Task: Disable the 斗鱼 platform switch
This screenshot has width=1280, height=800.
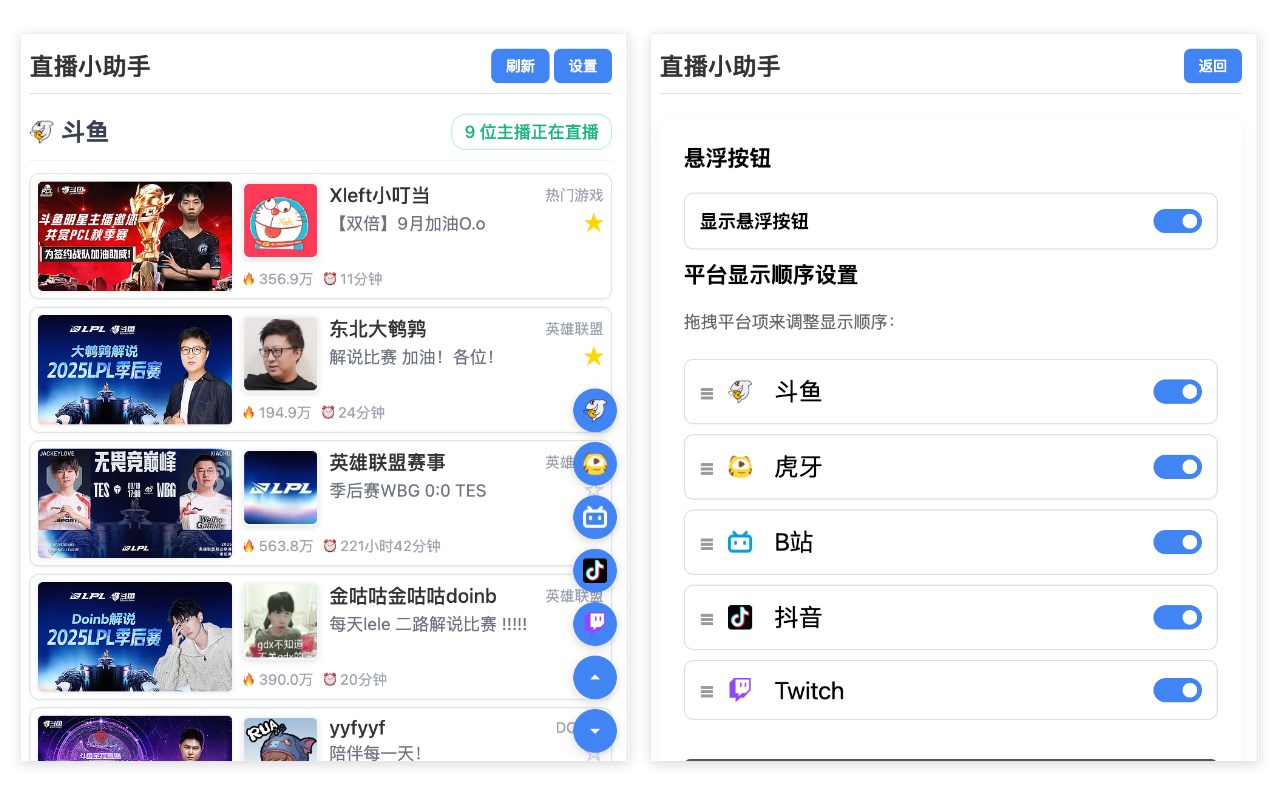Action: click(x=1177, y=391)
